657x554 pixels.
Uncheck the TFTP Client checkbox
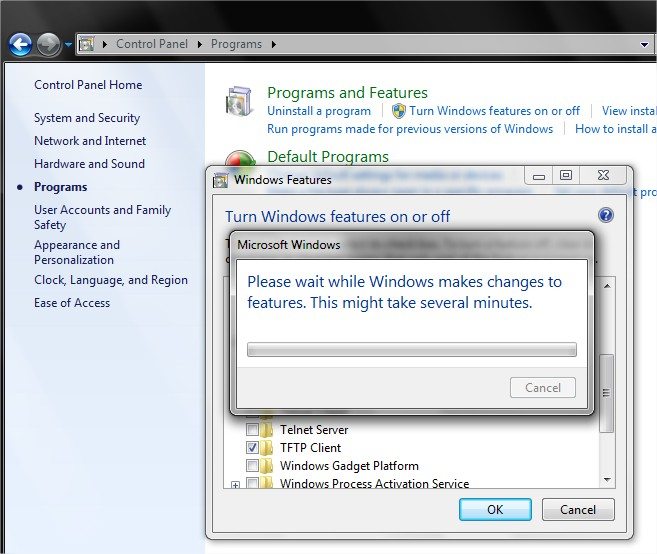pos(252,448)
